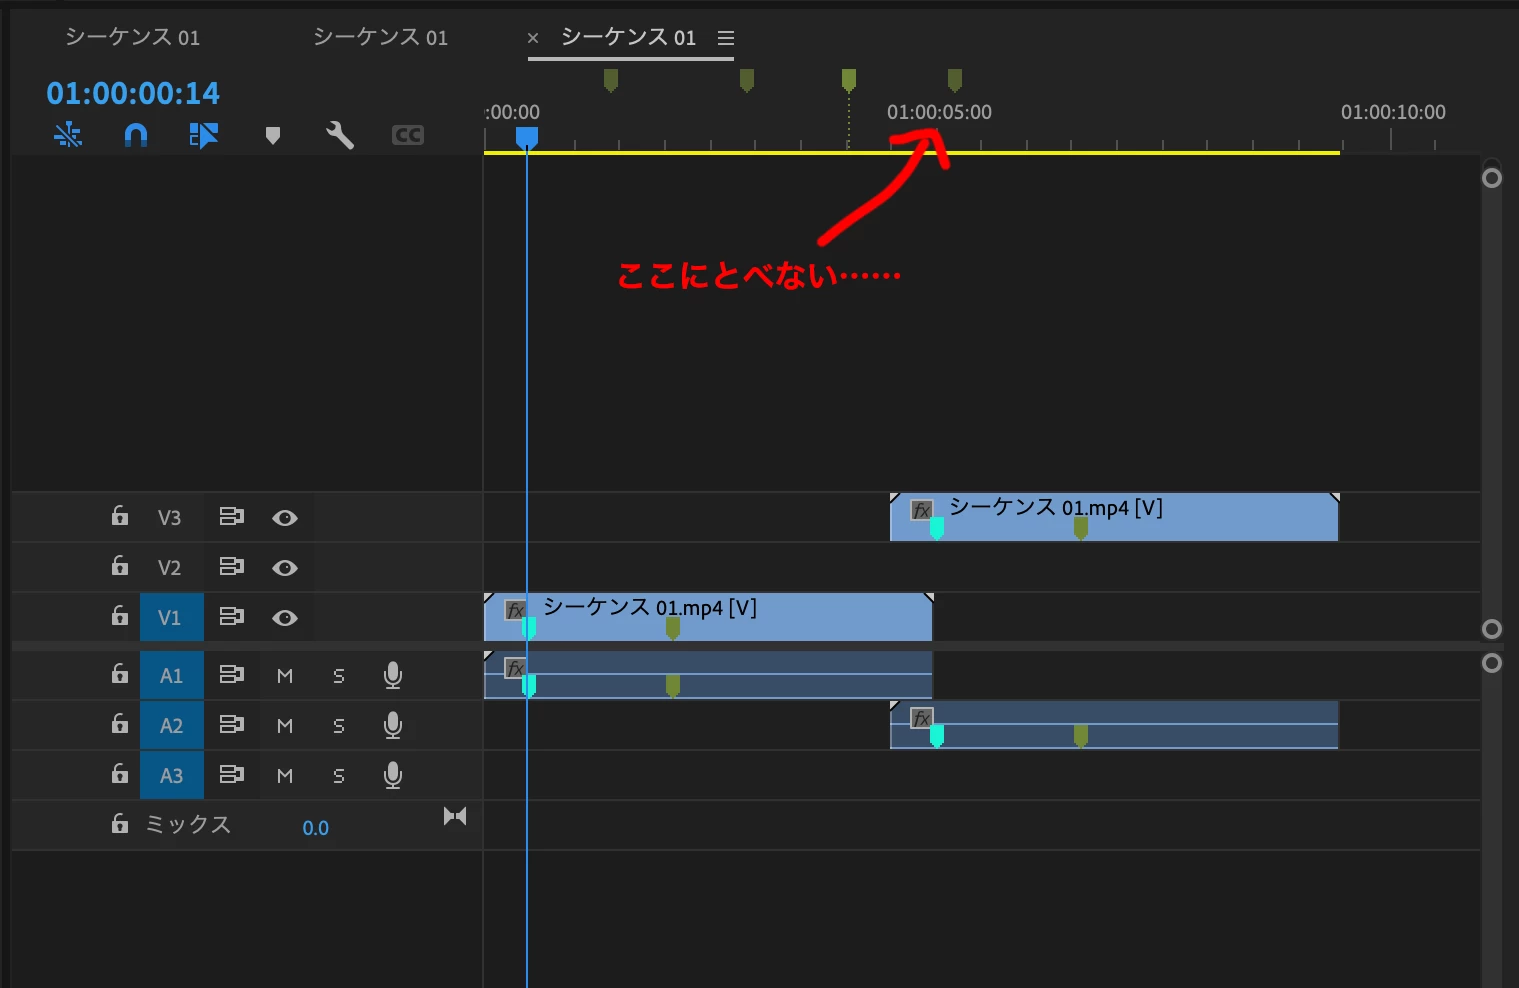Toggle lock on track A1
1519x988 pixels.
(120, 674)
